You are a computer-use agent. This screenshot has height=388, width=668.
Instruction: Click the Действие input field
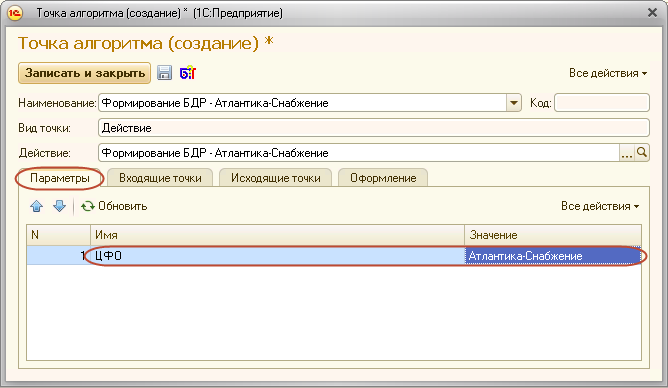coord(359,152)
